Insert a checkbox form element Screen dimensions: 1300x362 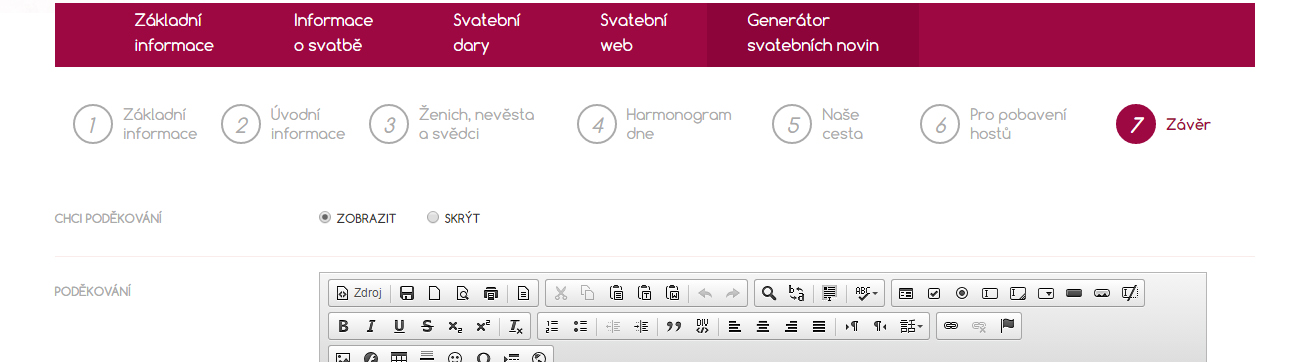[934, 293]
